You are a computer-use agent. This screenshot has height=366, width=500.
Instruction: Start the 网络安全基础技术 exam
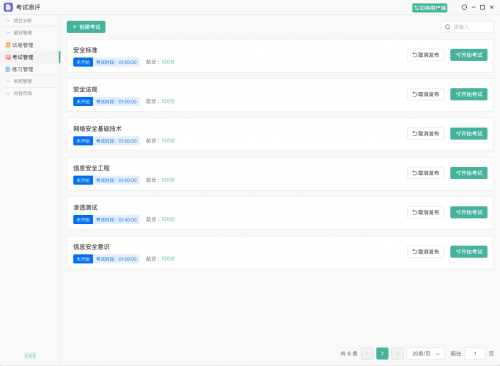469,134
